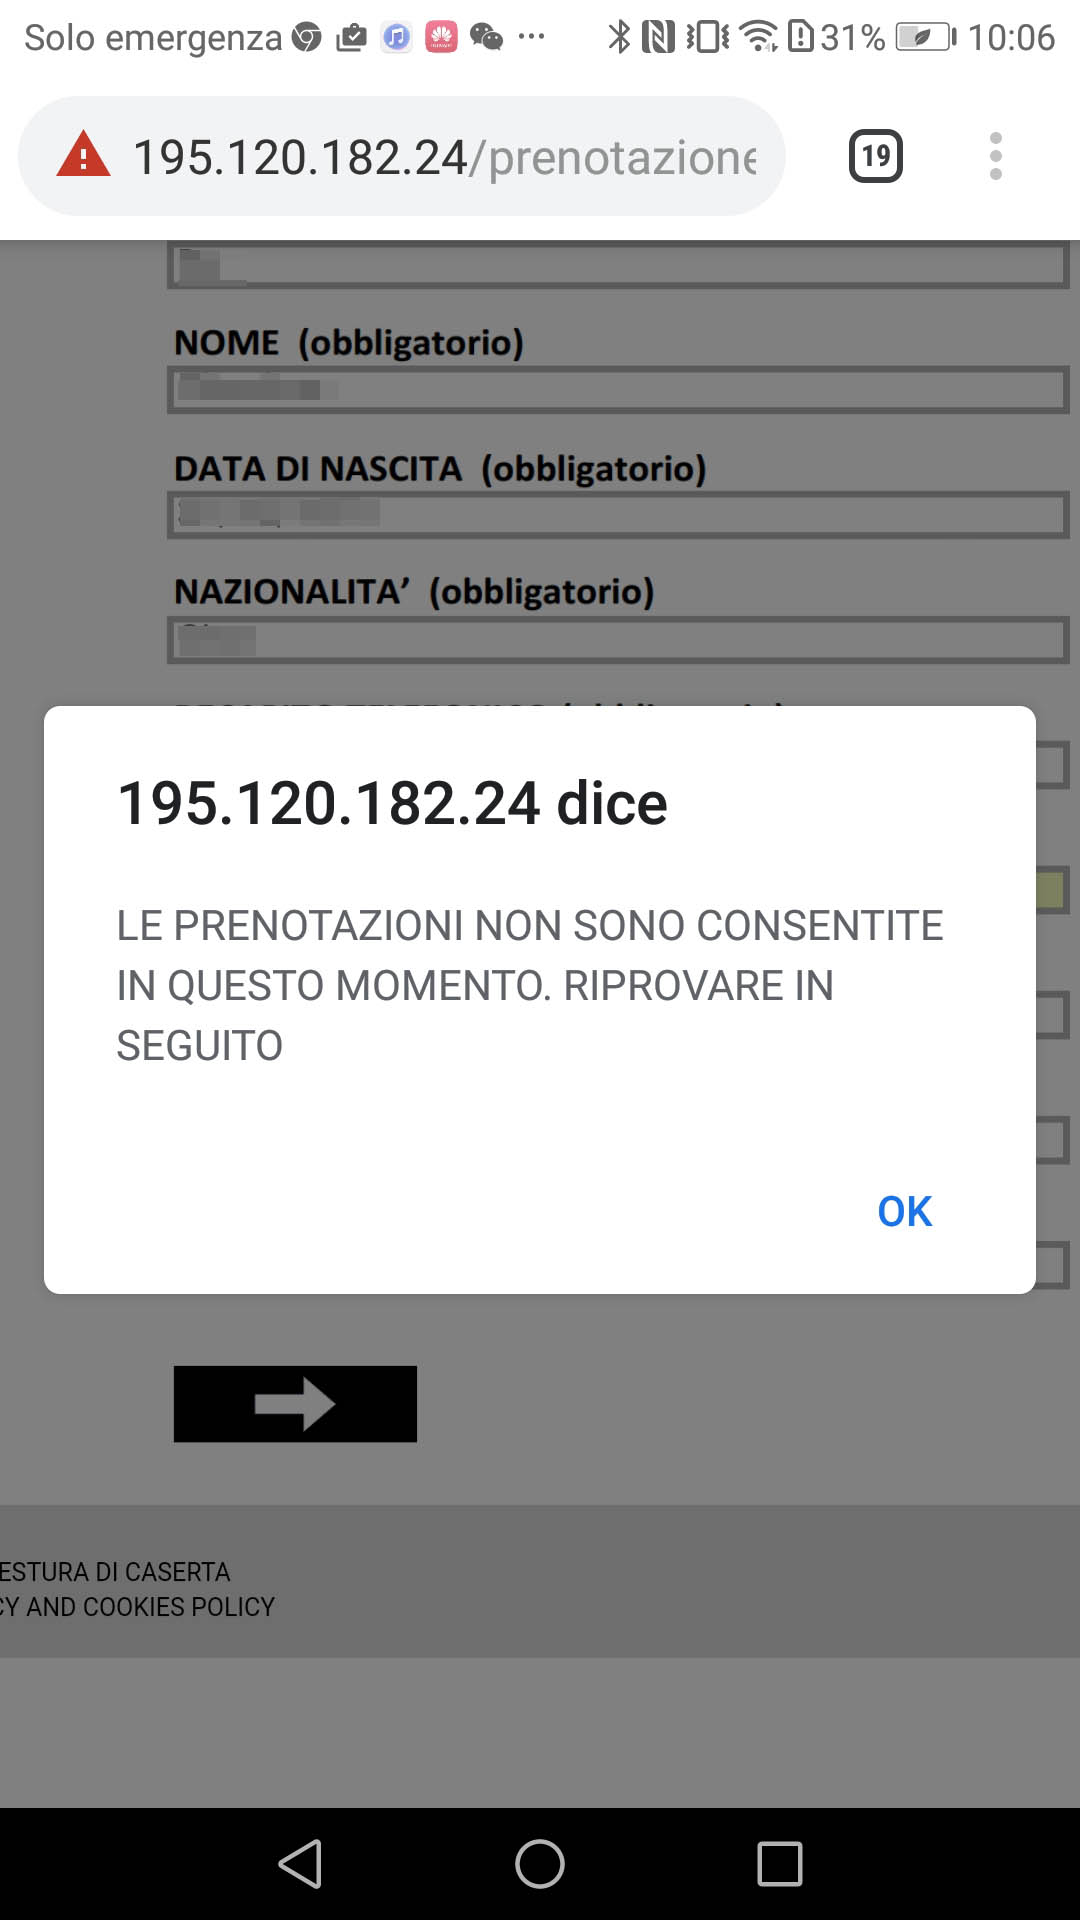Tap the Chrome notification icon in the status bar
This screenshot has width=1080, height=1920.
(307, 38)
